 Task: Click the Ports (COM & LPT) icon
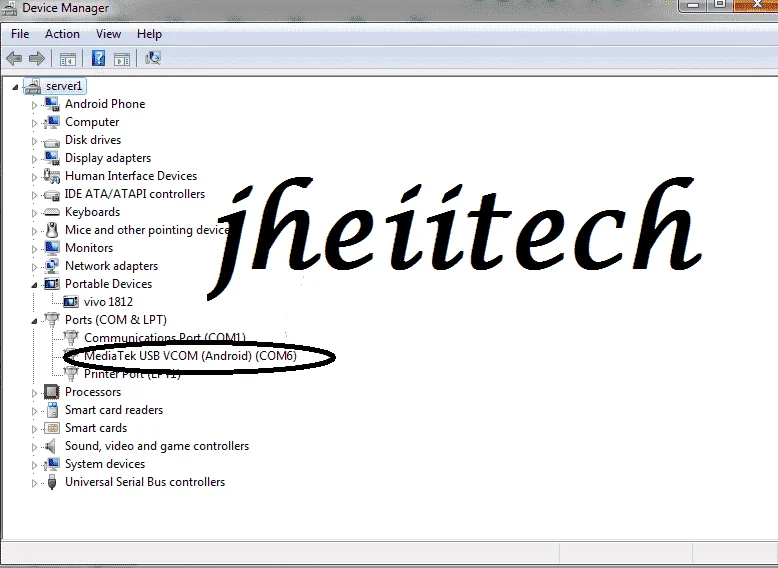pos(52,320)
